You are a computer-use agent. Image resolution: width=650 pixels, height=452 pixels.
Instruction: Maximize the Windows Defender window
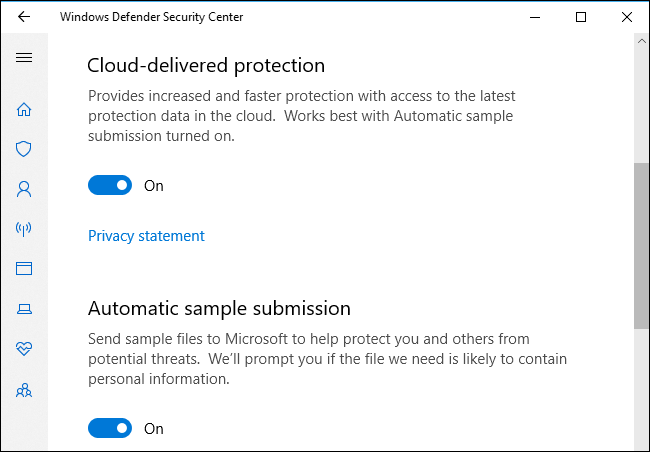(581, 17)
